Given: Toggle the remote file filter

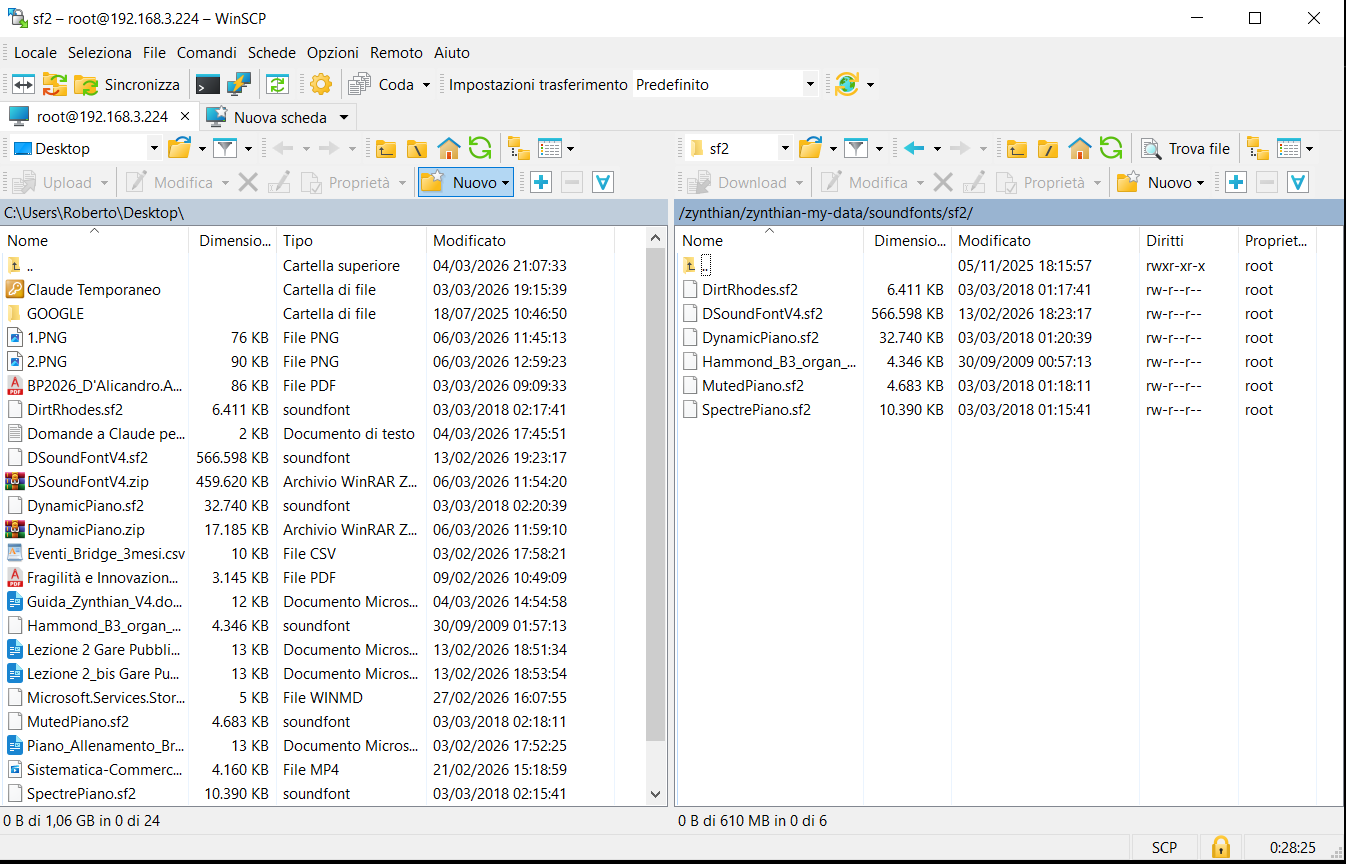Looking at the screenshot, I should [856, 149].
